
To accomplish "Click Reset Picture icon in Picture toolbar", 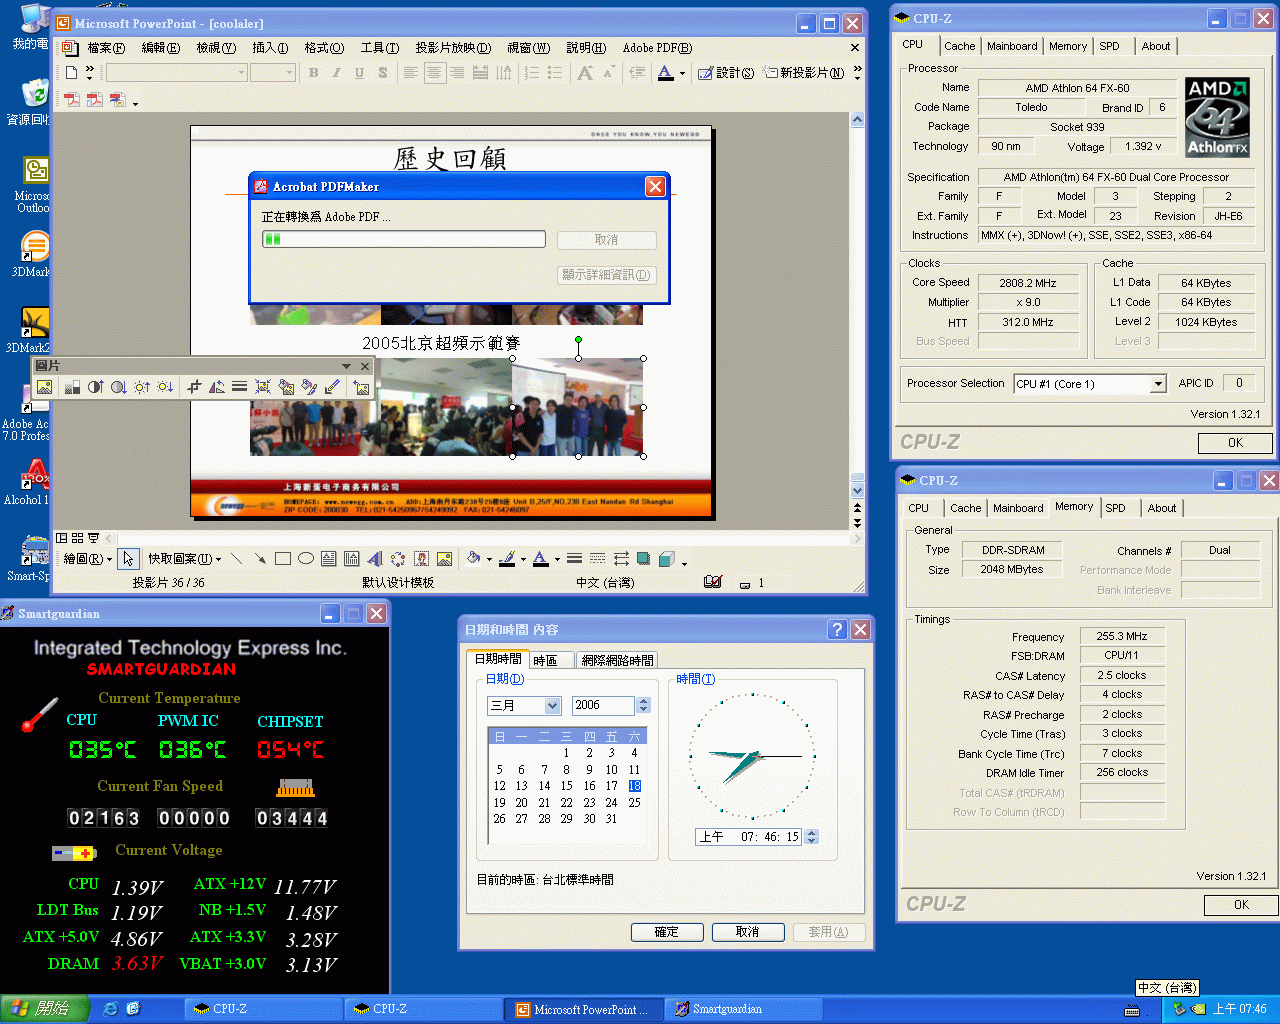I will tap(361, 387).
